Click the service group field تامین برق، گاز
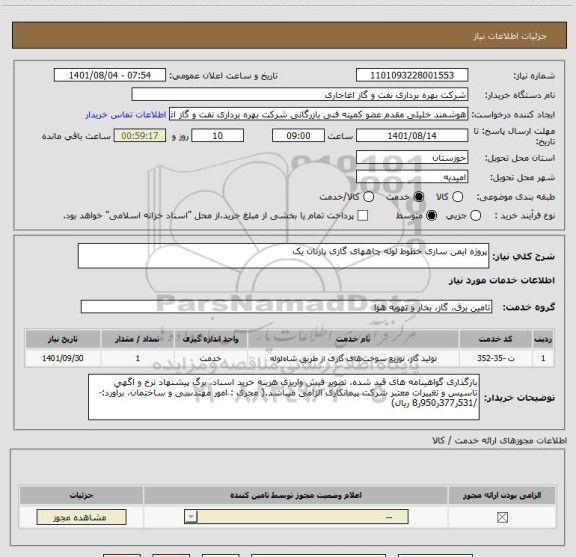 (x=286, y=307)
